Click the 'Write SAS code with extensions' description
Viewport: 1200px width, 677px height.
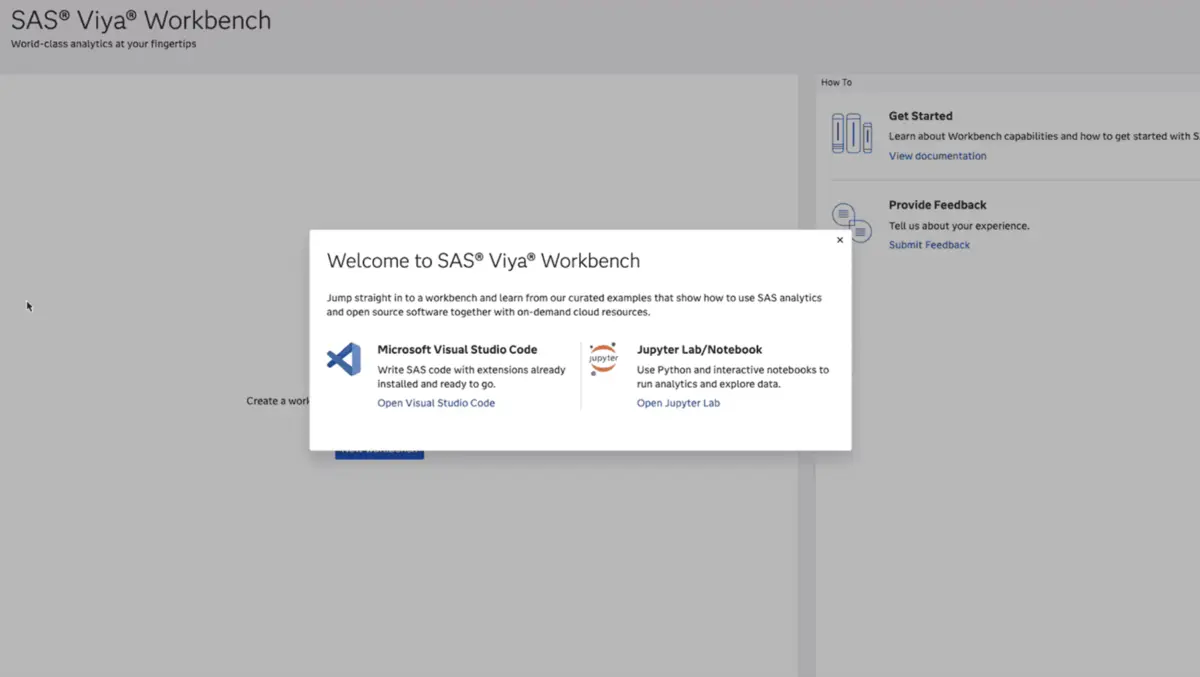(x=471, y=376)
